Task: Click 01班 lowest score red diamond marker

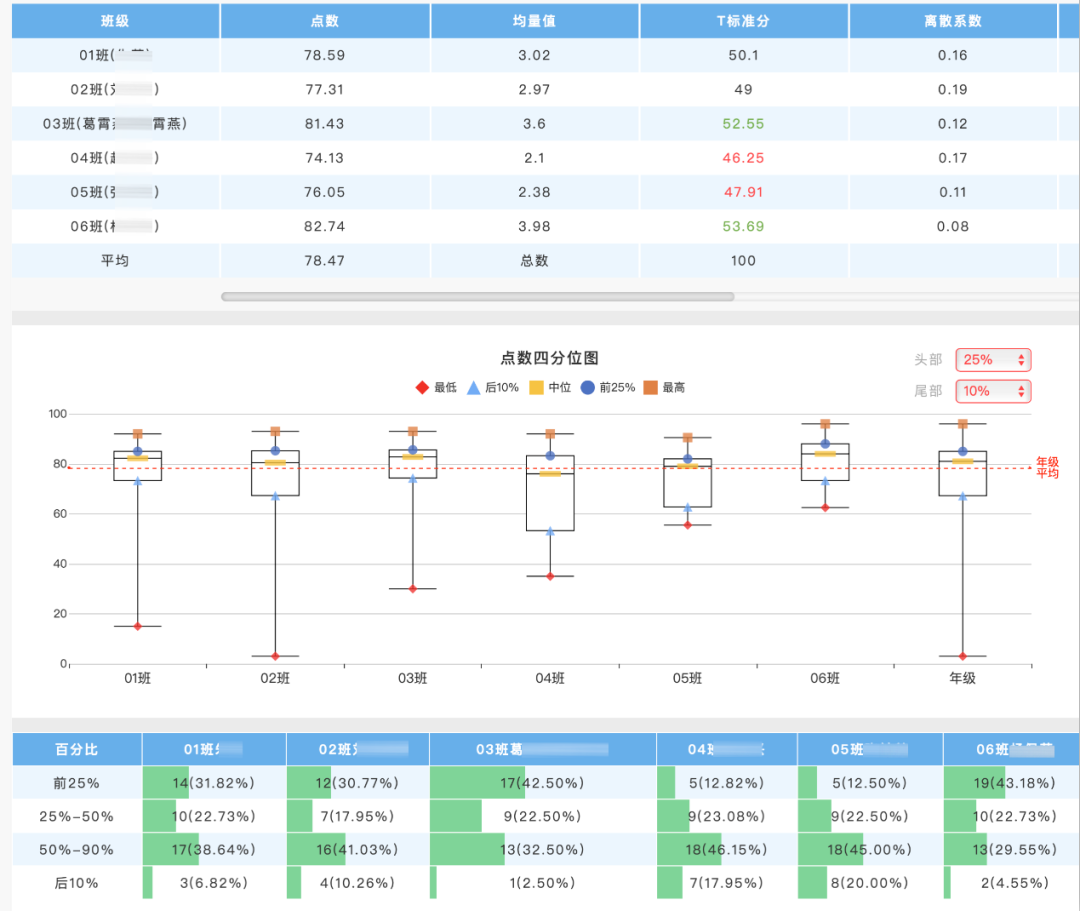Action: [x=138, y=626]
